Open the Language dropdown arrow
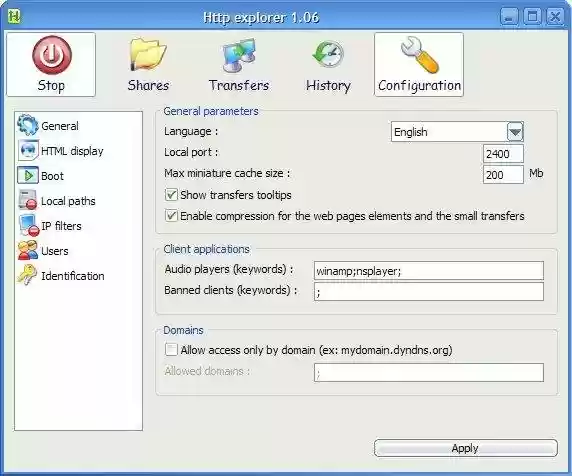Screen dimensions: 572x476 [x=515, y=132]
